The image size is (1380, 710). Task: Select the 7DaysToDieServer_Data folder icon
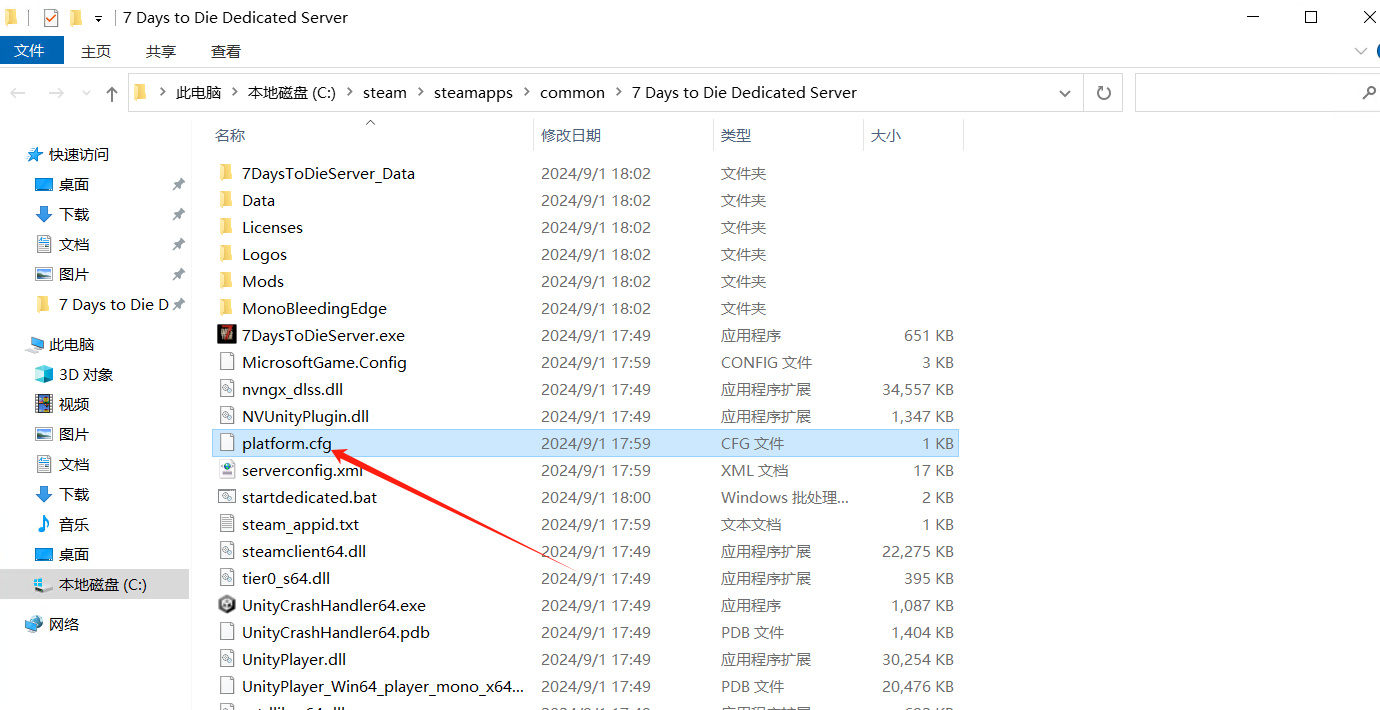click(226, 173)
